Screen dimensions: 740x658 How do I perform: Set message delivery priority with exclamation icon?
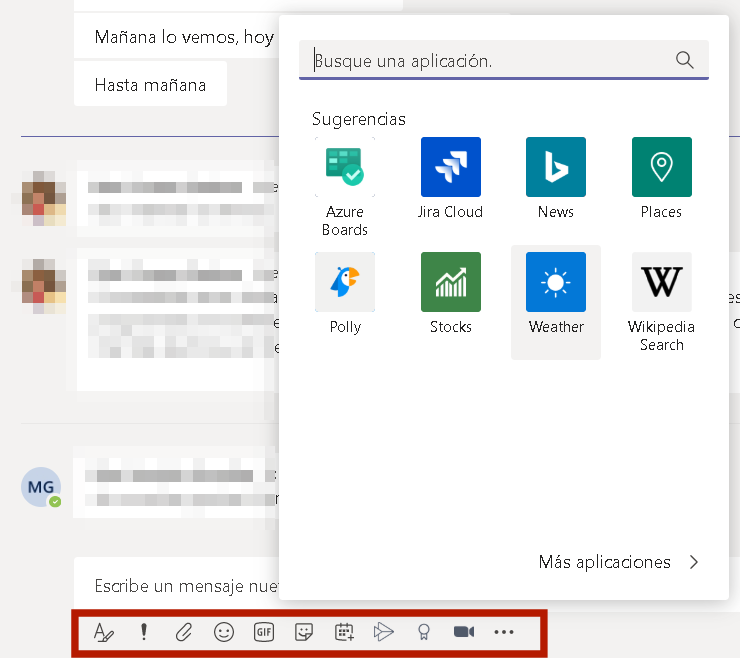click(x=144, y=632)
